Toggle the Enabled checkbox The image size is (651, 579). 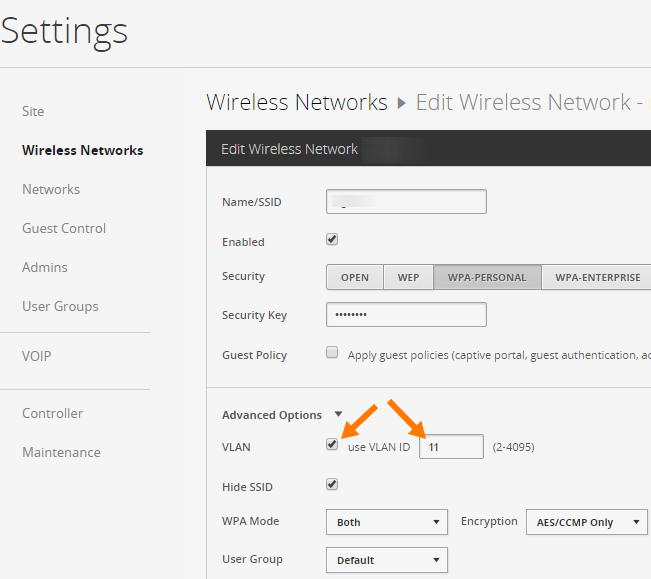(332, 239)
